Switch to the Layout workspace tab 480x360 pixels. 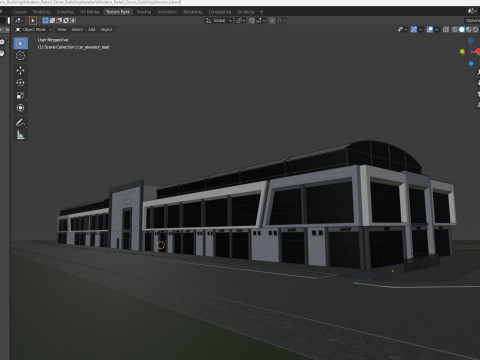[x=20, y=12]
